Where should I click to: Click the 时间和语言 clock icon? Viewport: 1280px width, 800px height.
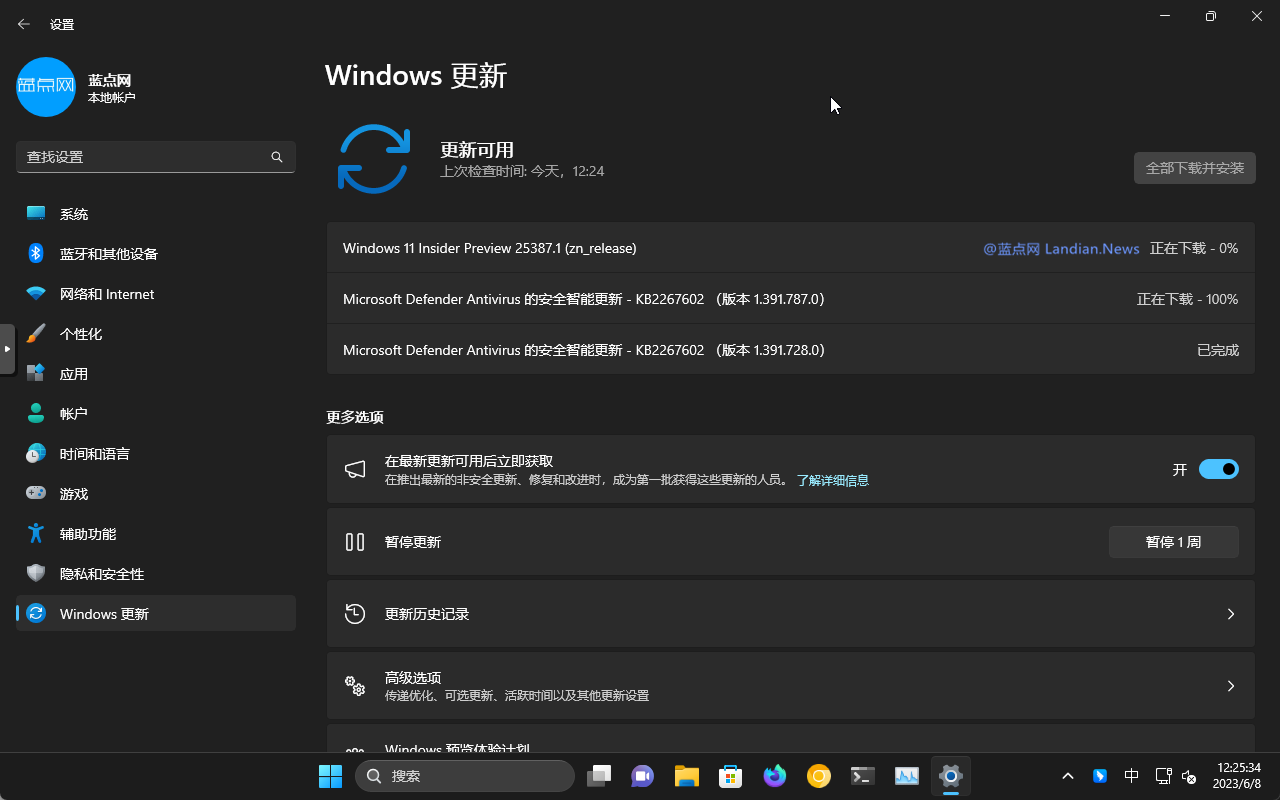[x=36, y=454]
